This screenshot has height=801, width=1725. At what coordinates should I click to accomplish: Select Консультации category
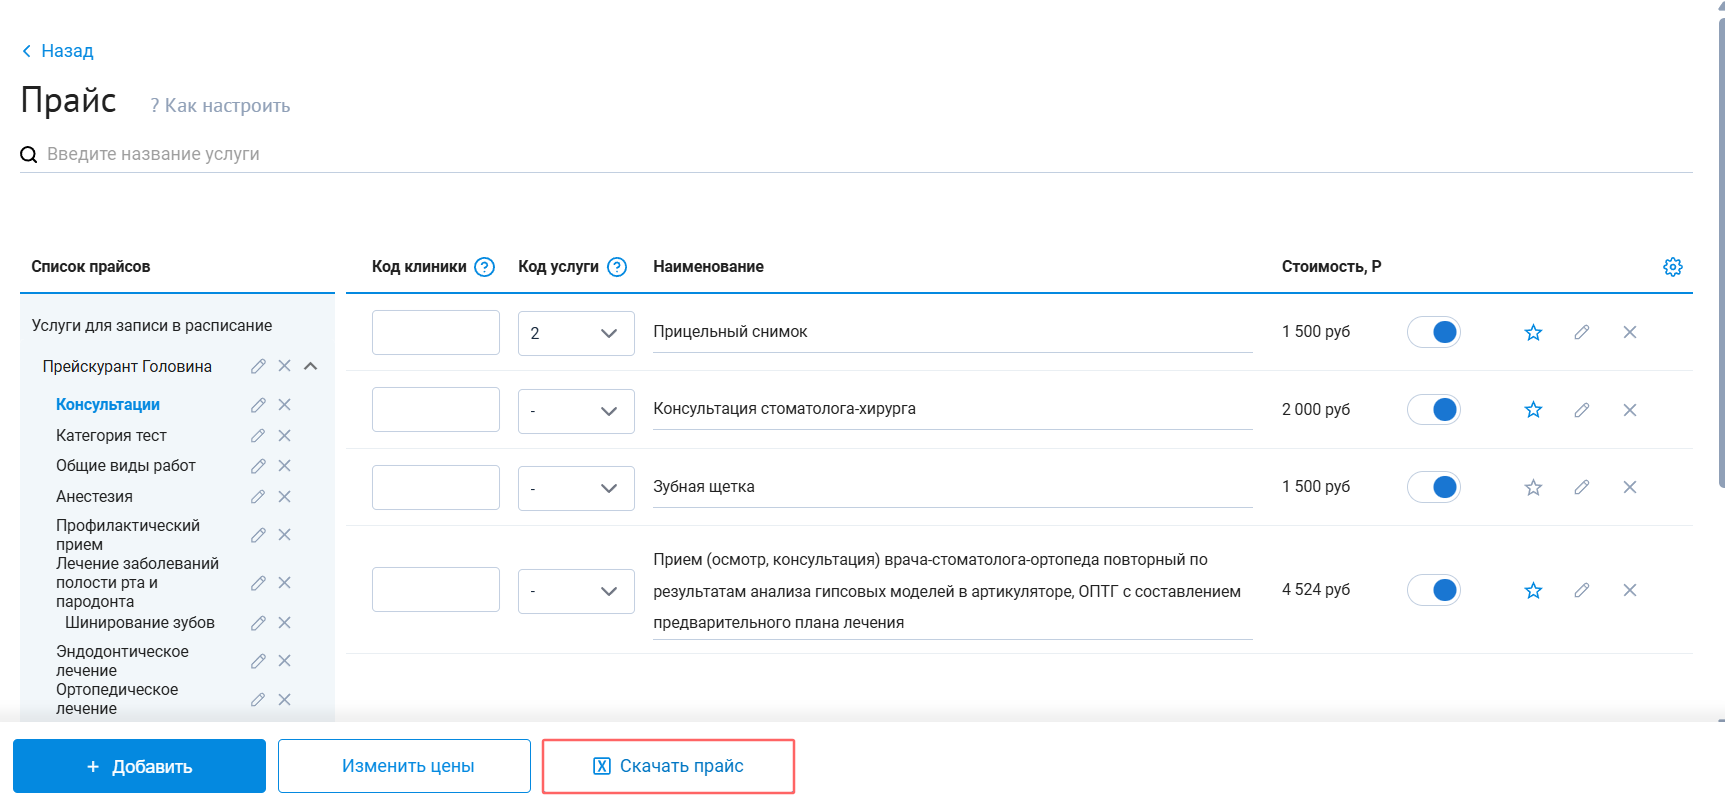(x=108, y=405)
